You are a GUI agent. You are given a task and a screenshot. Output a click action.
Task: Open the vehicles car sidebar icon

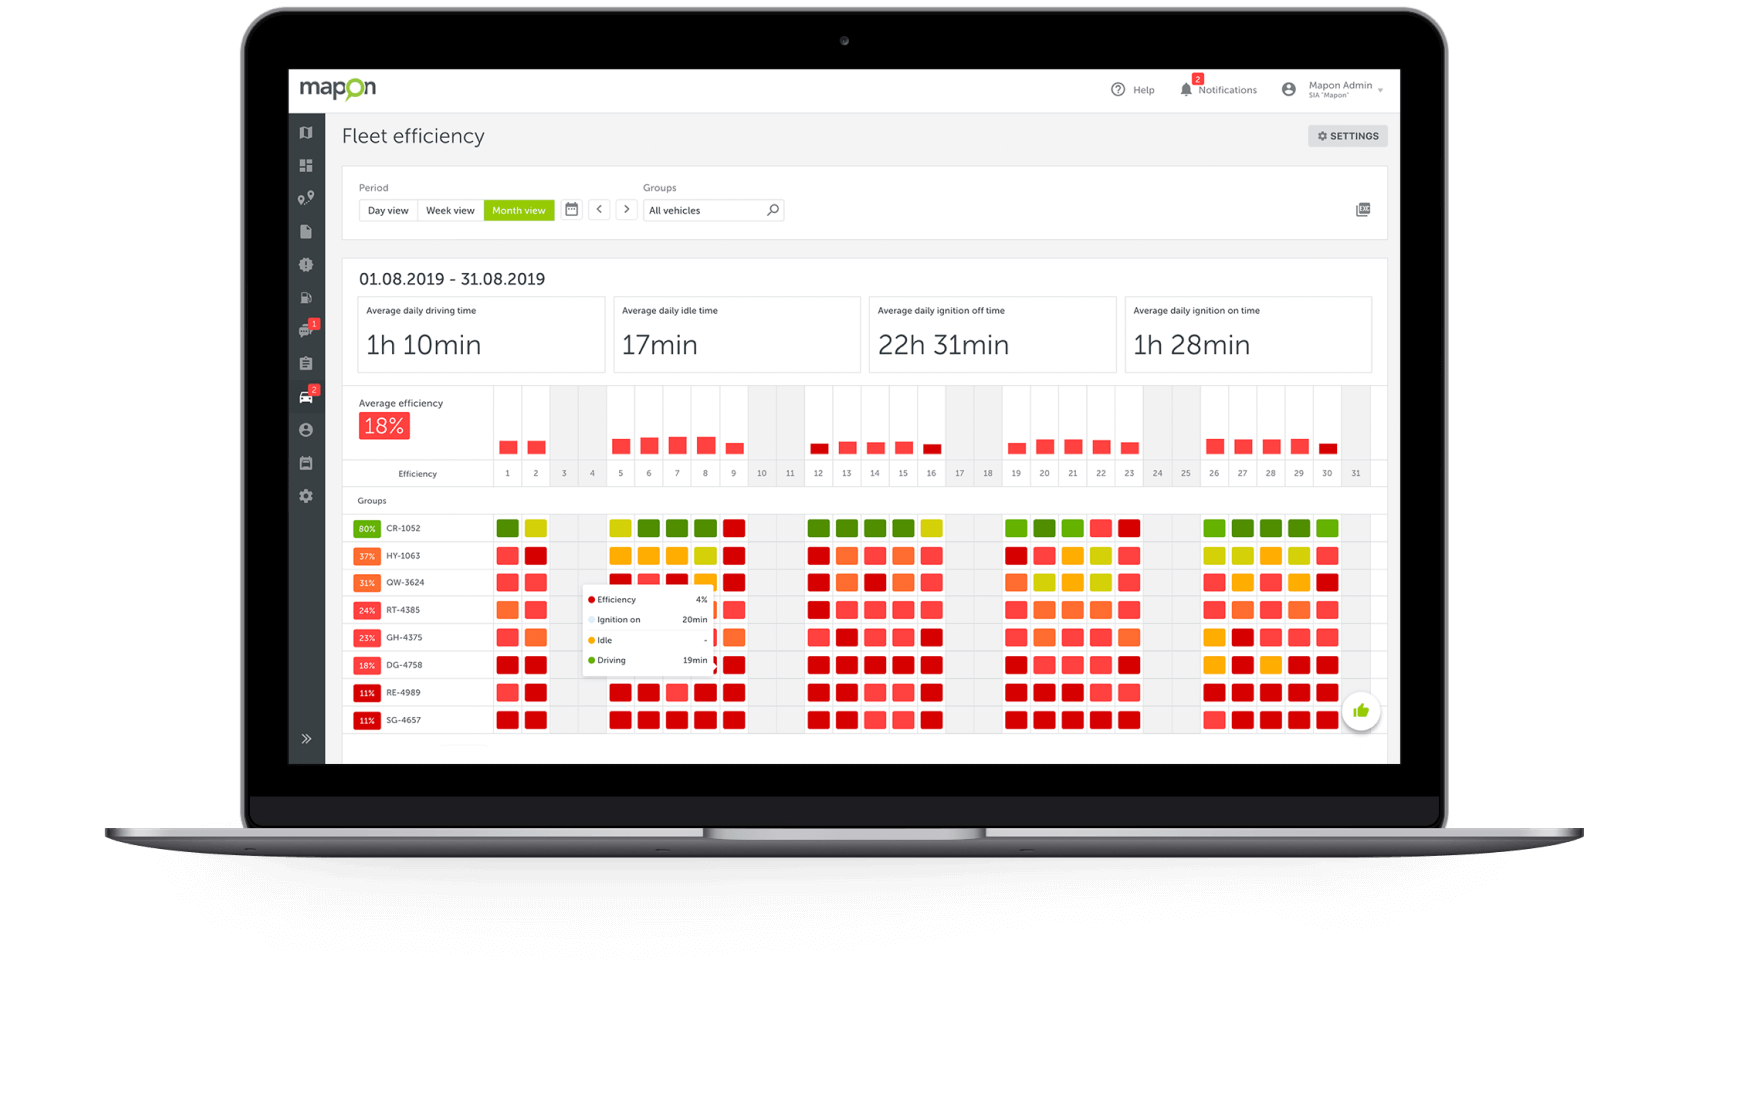(x=307, y=396)
